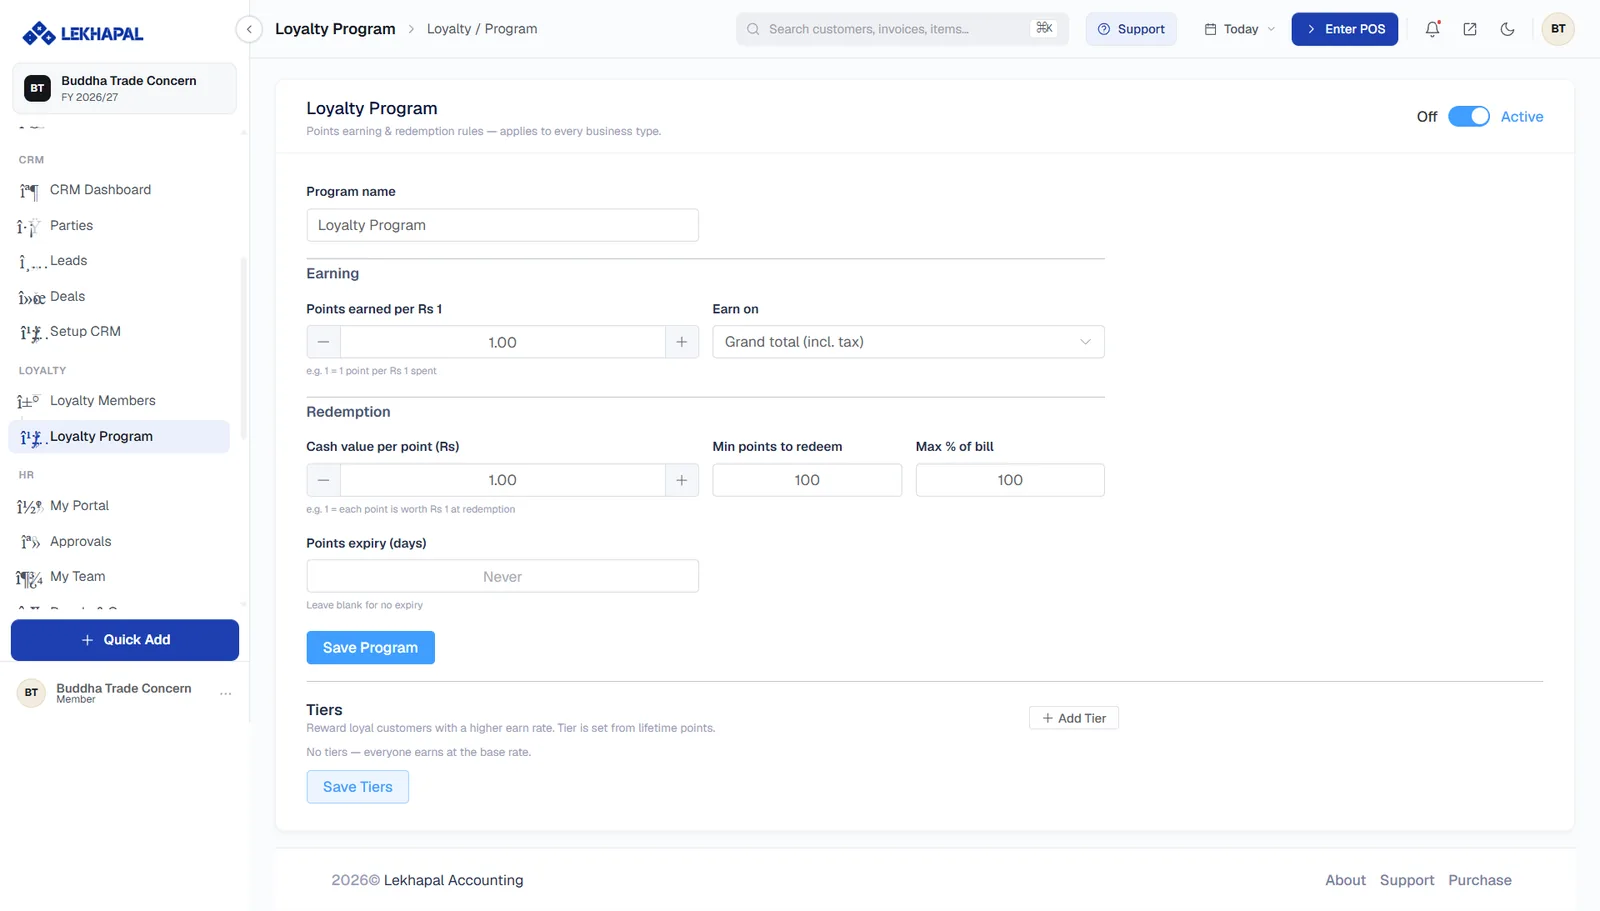The image size is (1600, 911).
Task: Open the Support footer link
Action: 1406,881
